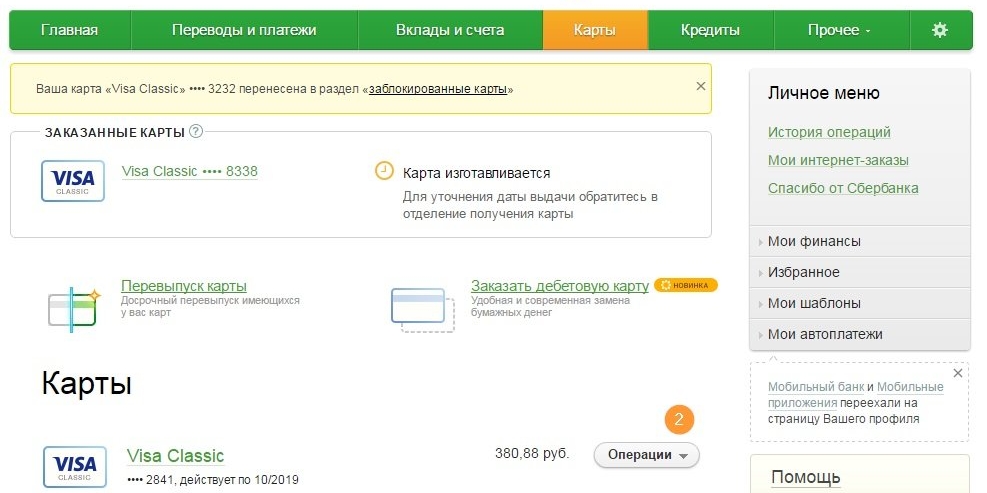
Task: Switch to Вклады и счета tab
Action: pyautogui.click(x=450, y=30)
